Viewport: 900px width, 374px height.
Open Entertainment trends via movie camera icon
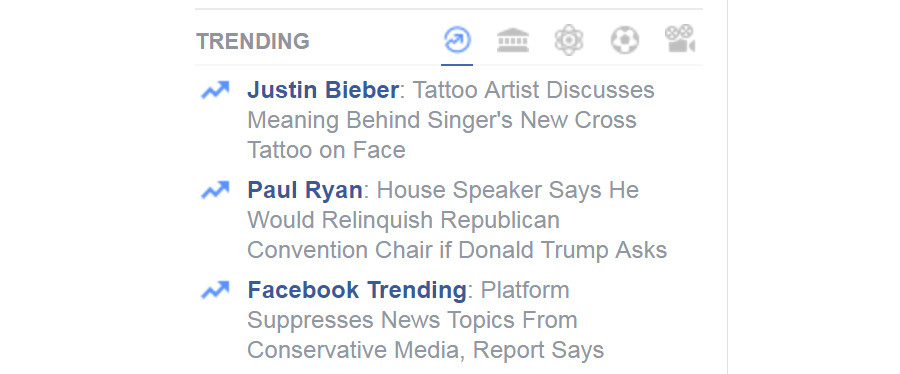click(x=680, y=39)
